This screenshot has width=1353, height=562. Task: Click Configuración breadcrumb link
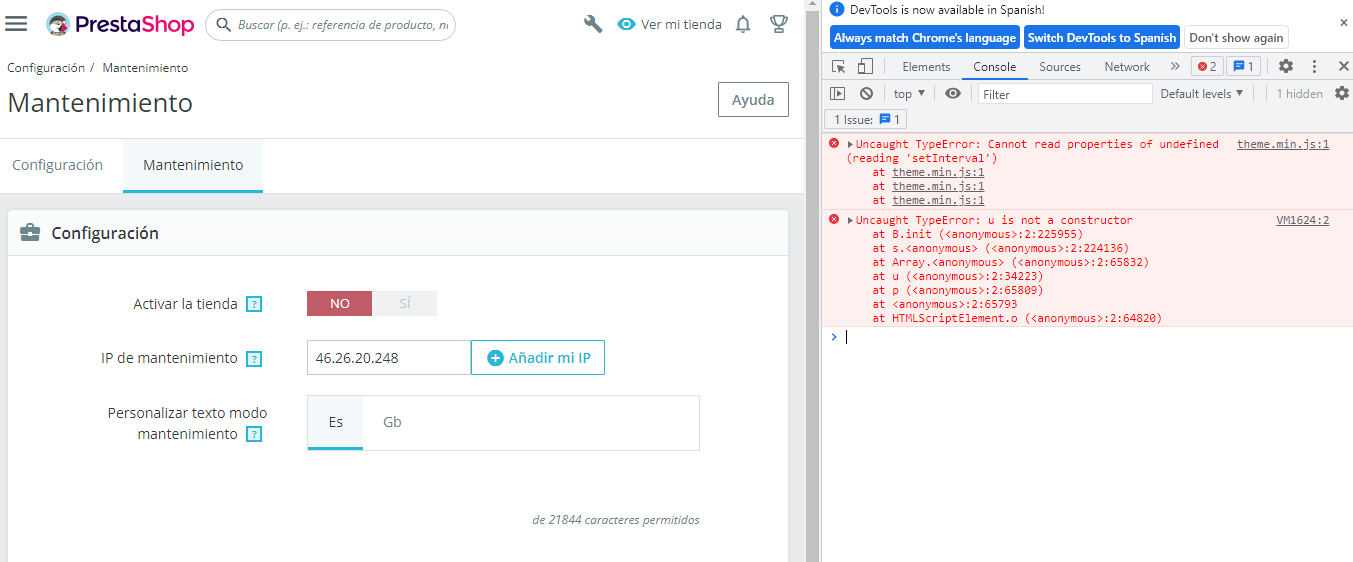coord(46,68)
